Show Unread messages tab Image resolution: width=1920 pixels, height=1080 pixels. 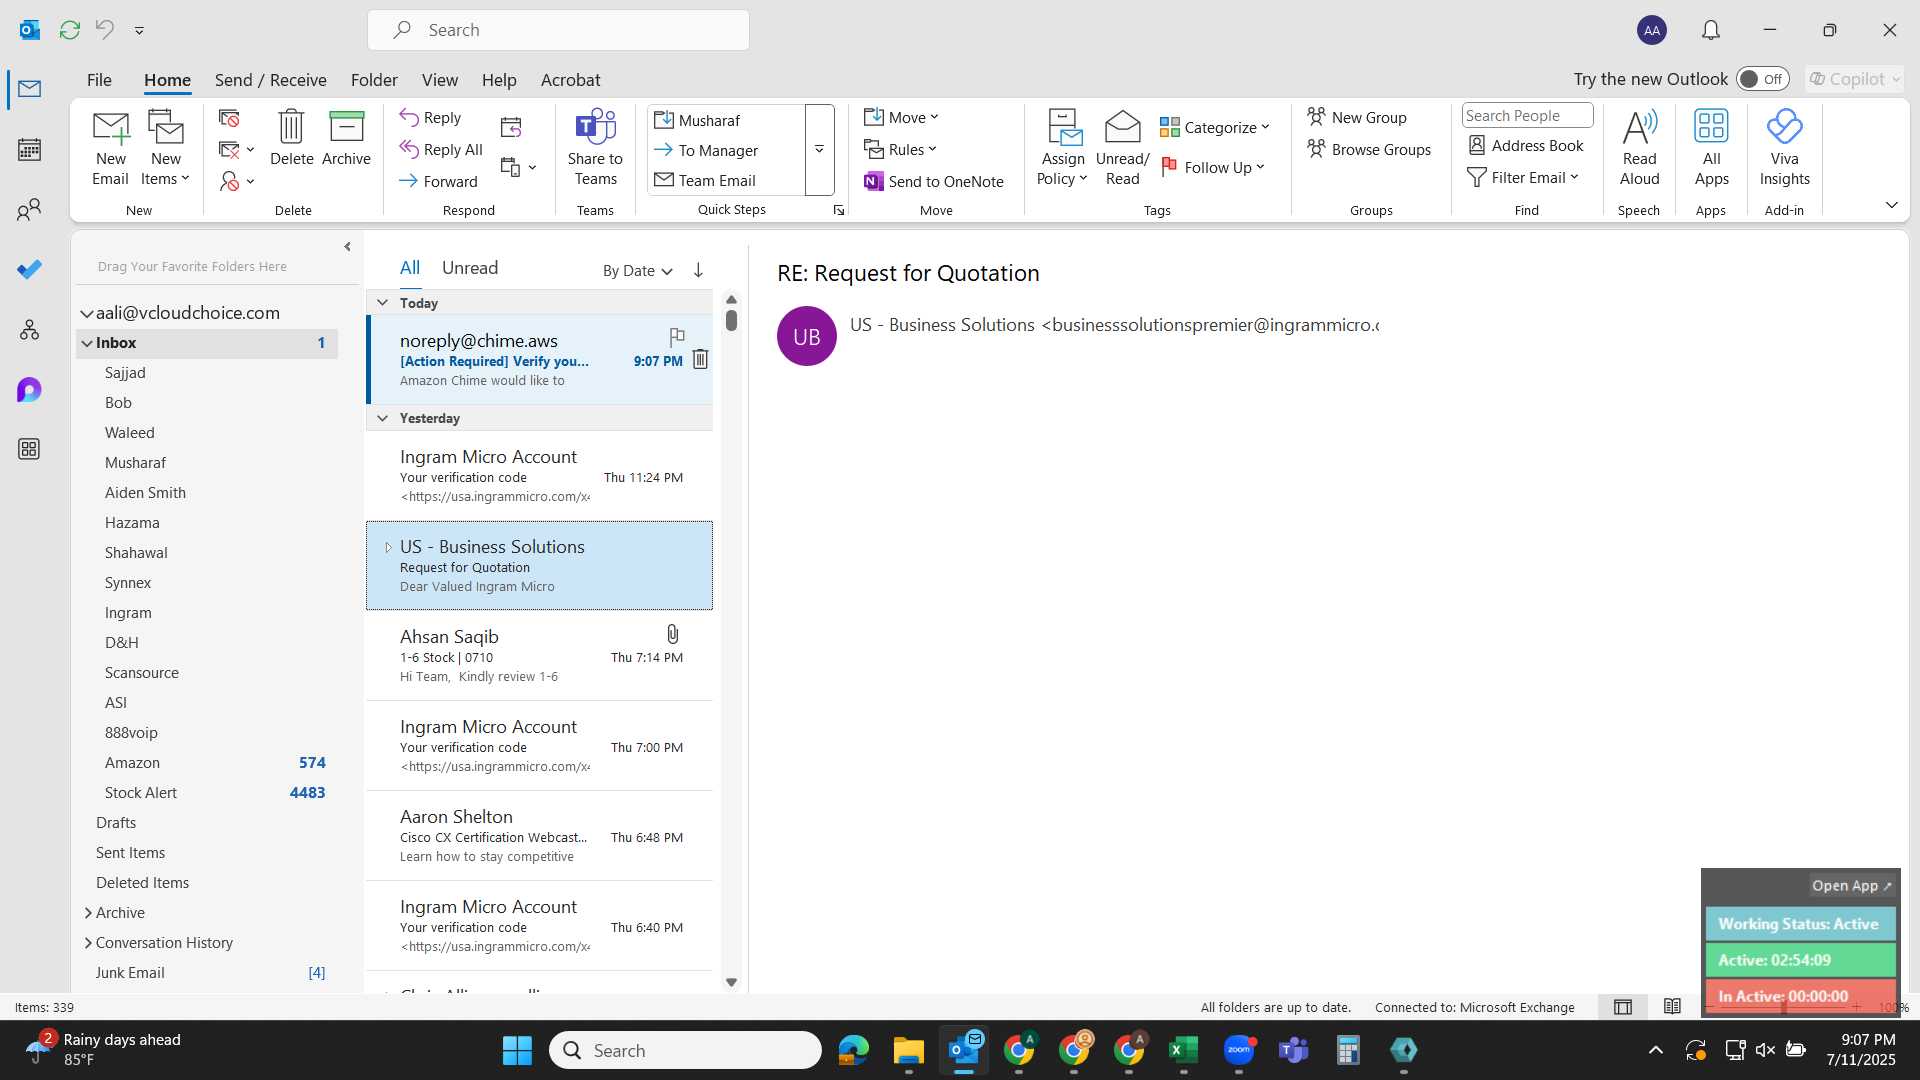pyautogui.click(x=470, y=268)
